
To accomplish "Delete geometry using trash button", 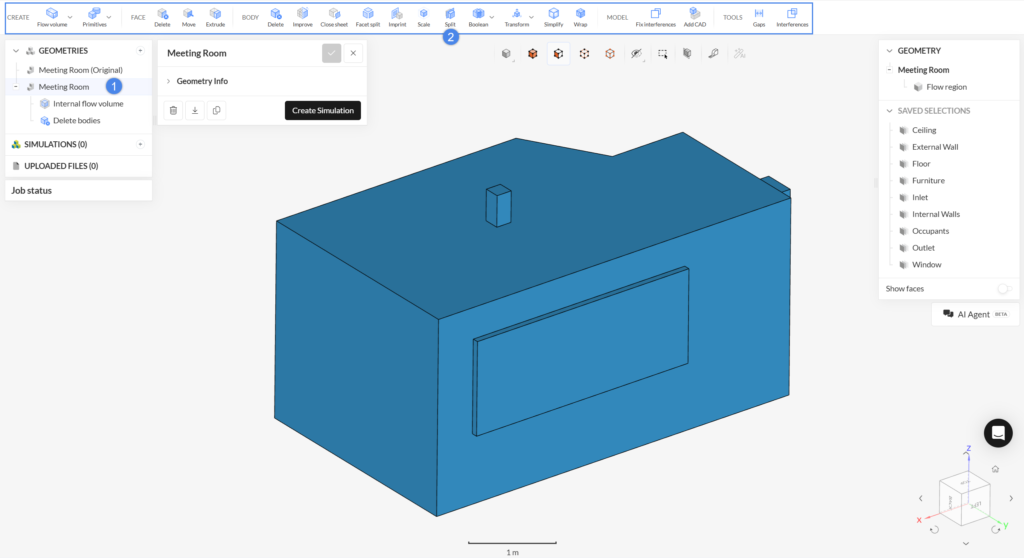I will tap(173, 110).
